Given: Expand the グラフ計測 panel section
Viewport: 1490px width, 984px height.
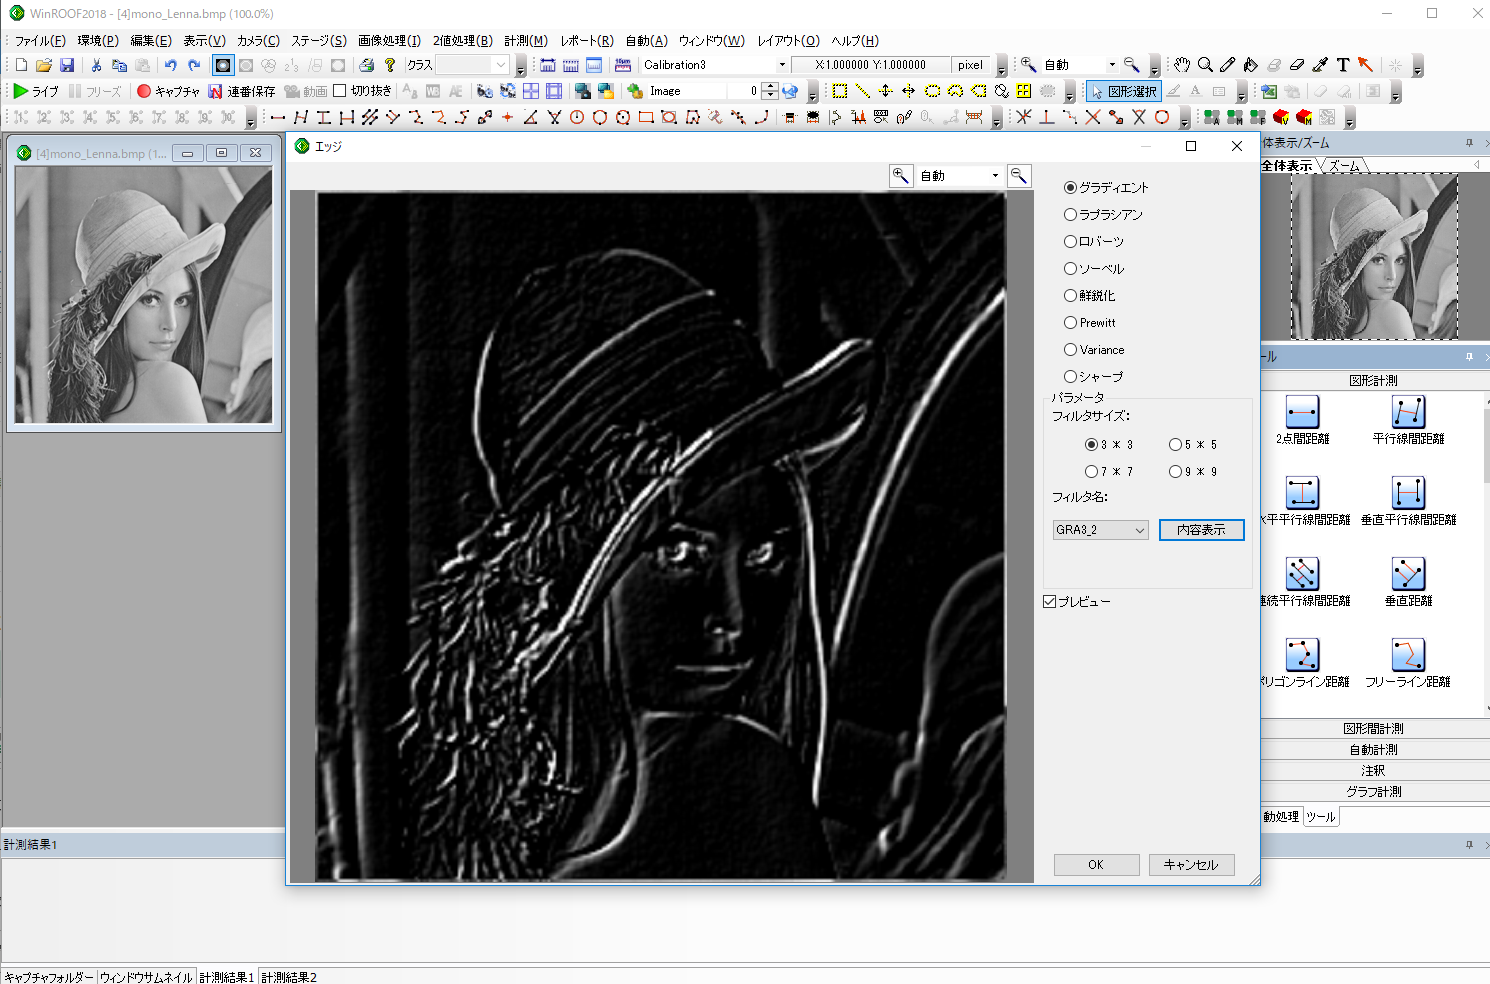Looking at the screenshot, I should [x=1373, y=791].
